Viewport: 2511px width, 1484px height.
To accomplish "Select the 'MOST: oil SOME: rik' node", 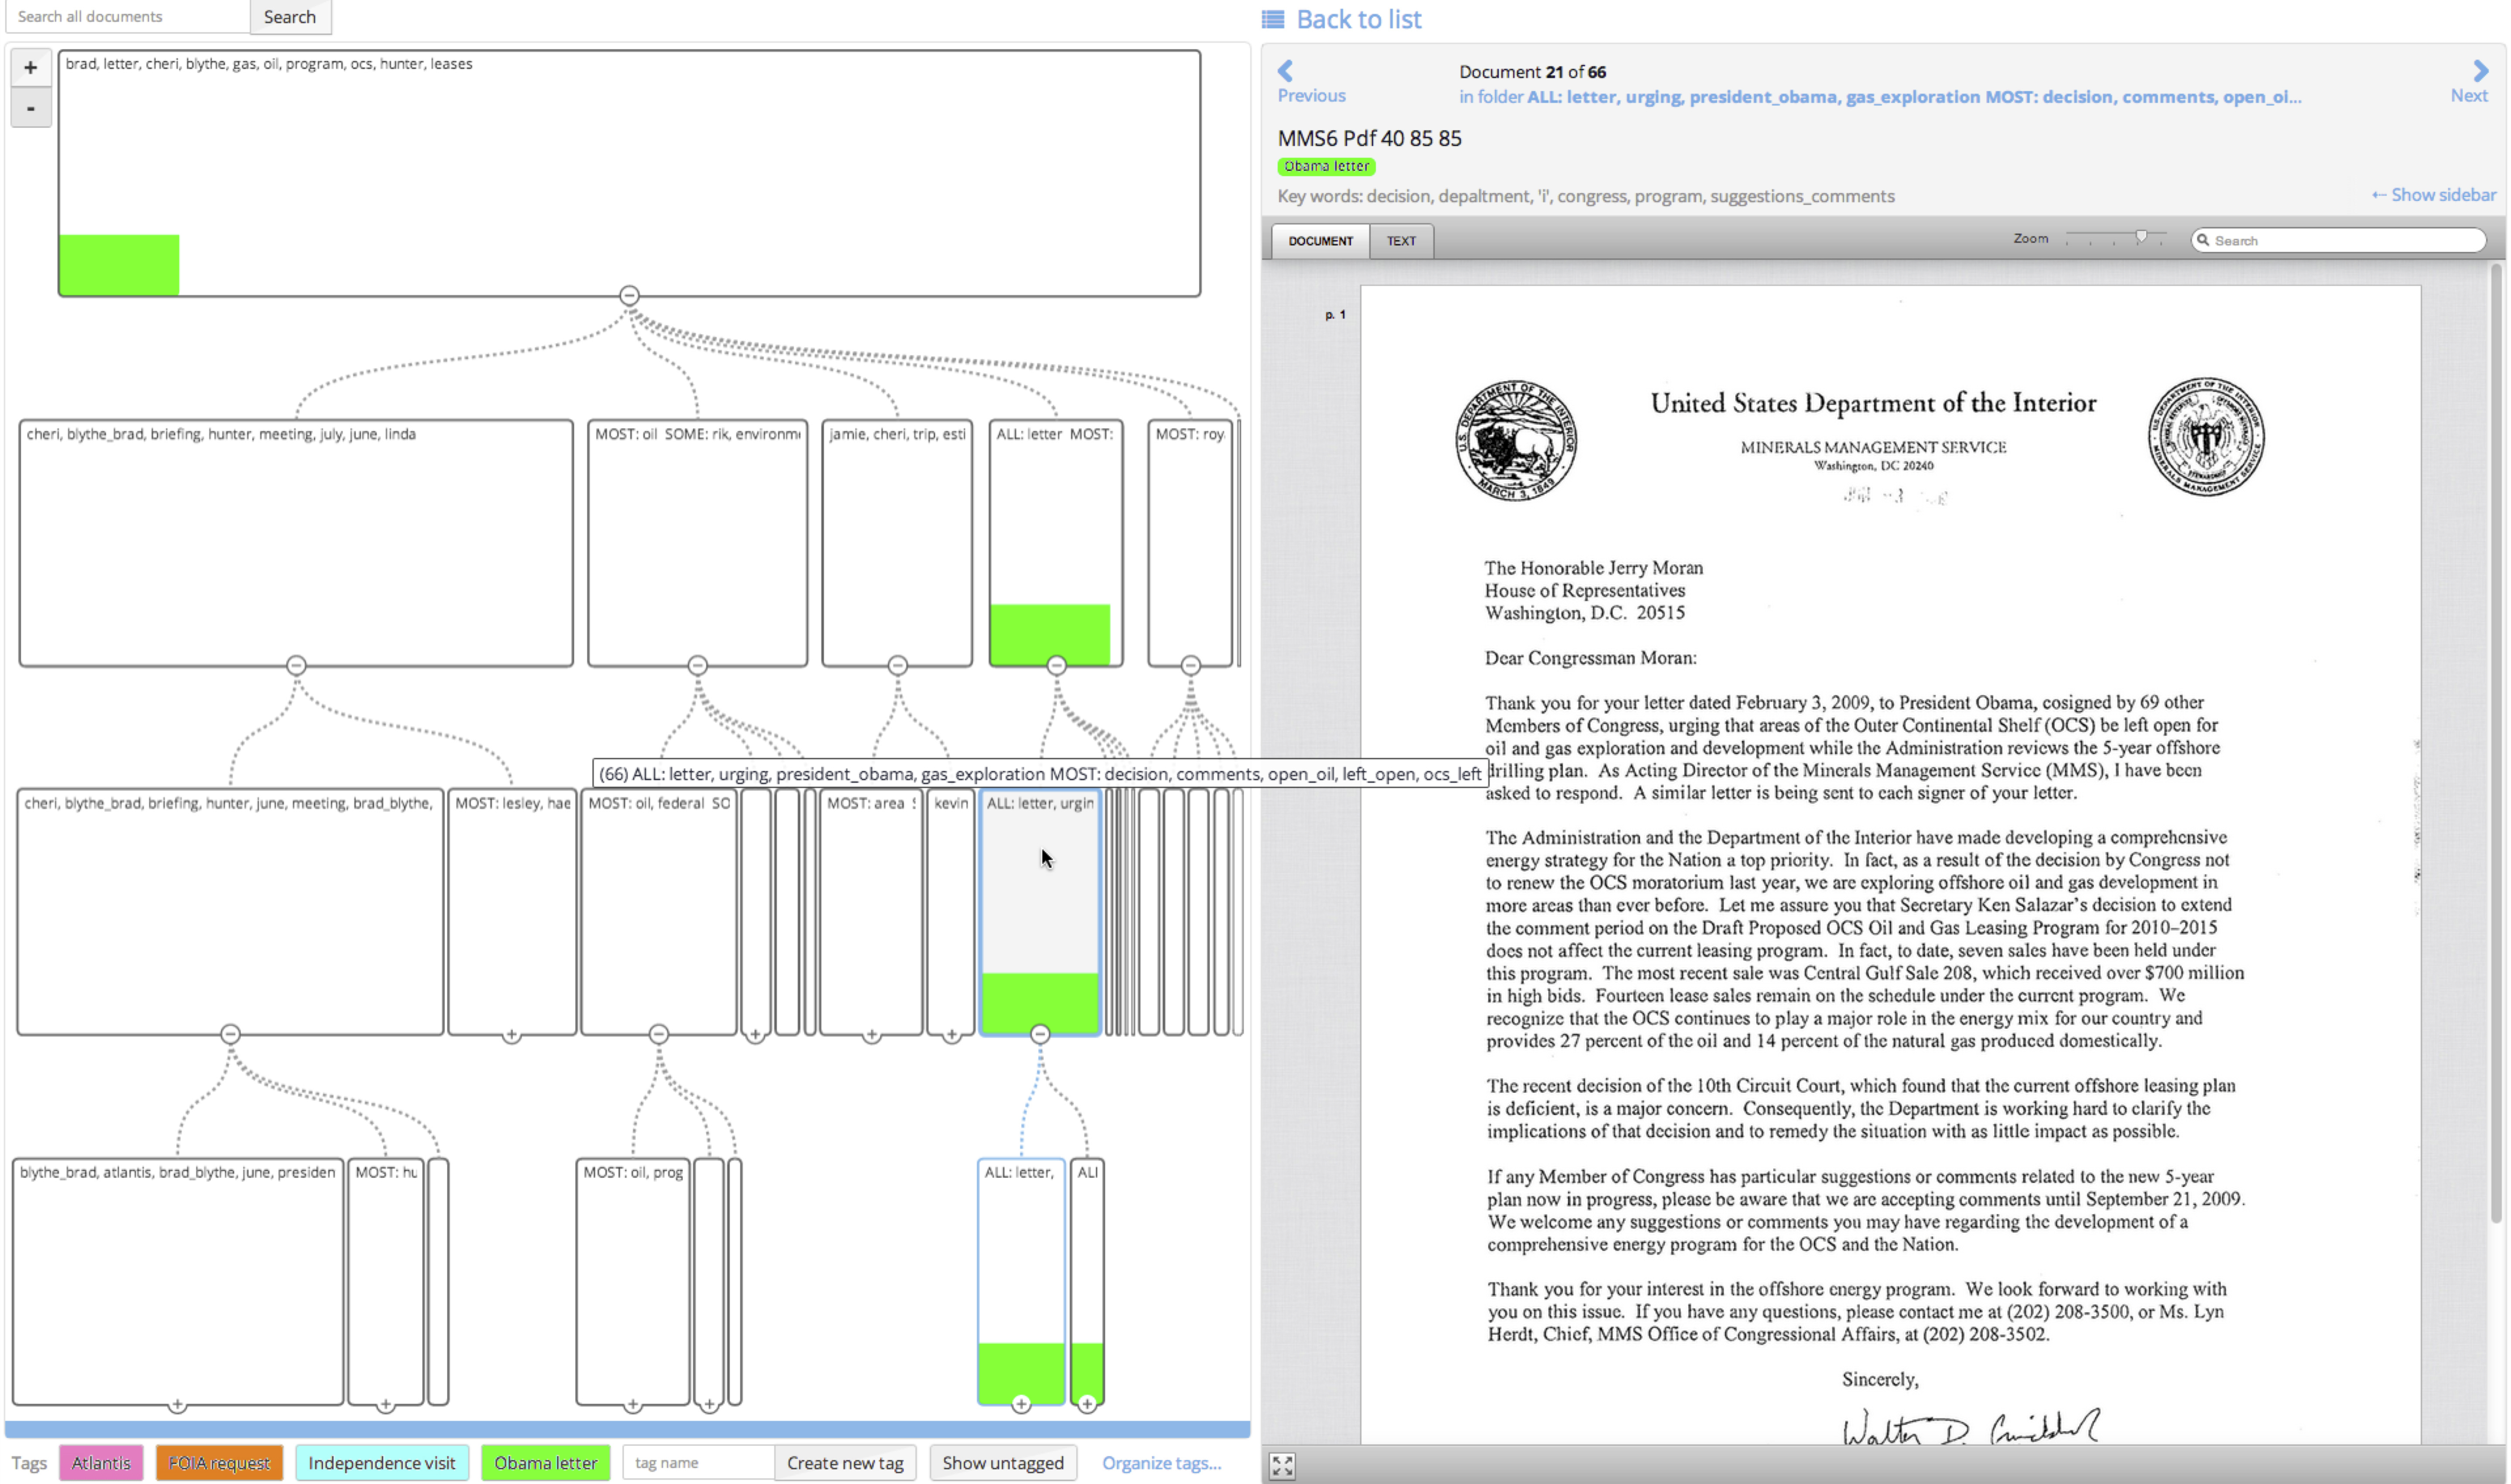I will (x=698, y=543).
